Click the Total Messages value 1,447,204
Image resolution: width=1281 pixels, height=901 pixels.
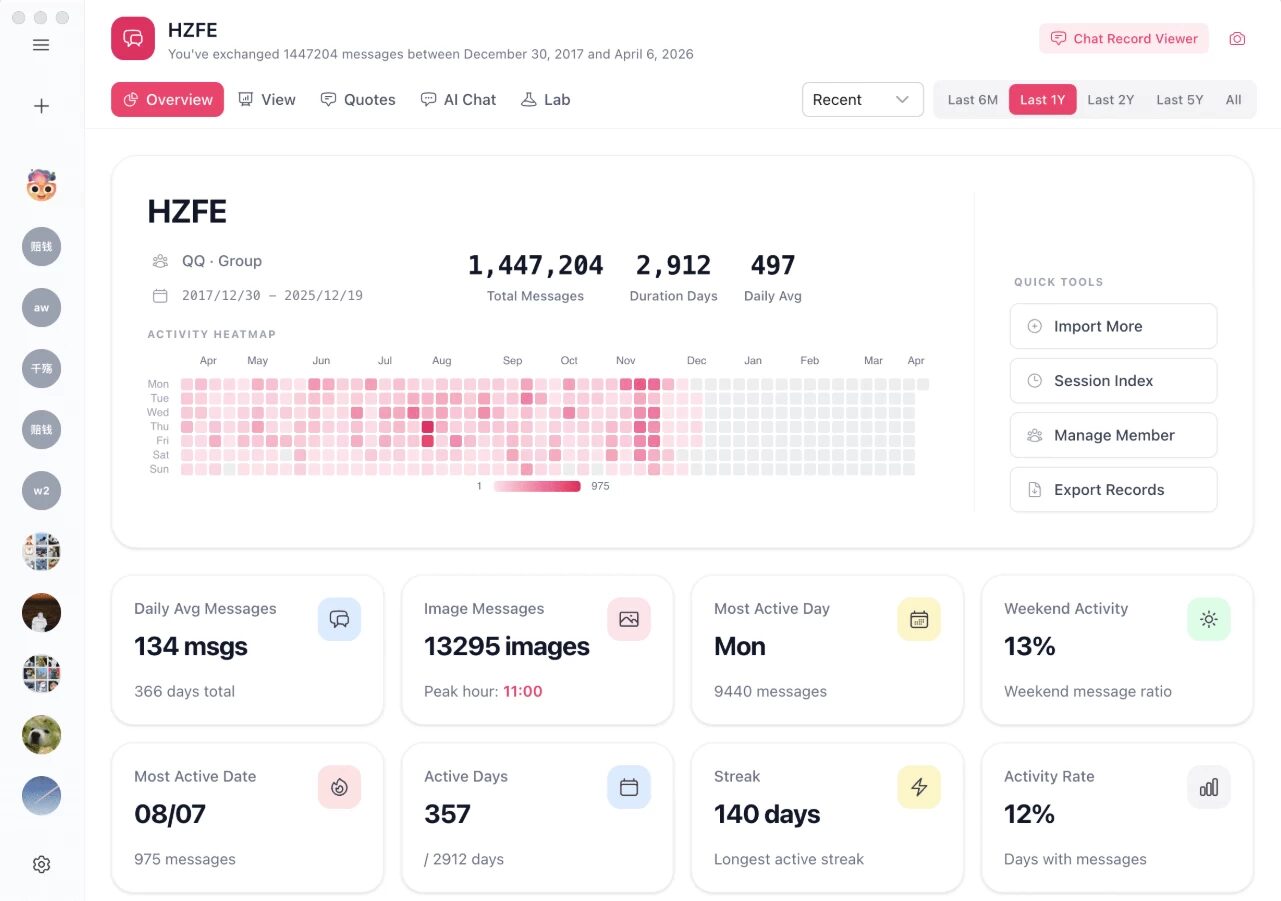(x=535, y=265)
